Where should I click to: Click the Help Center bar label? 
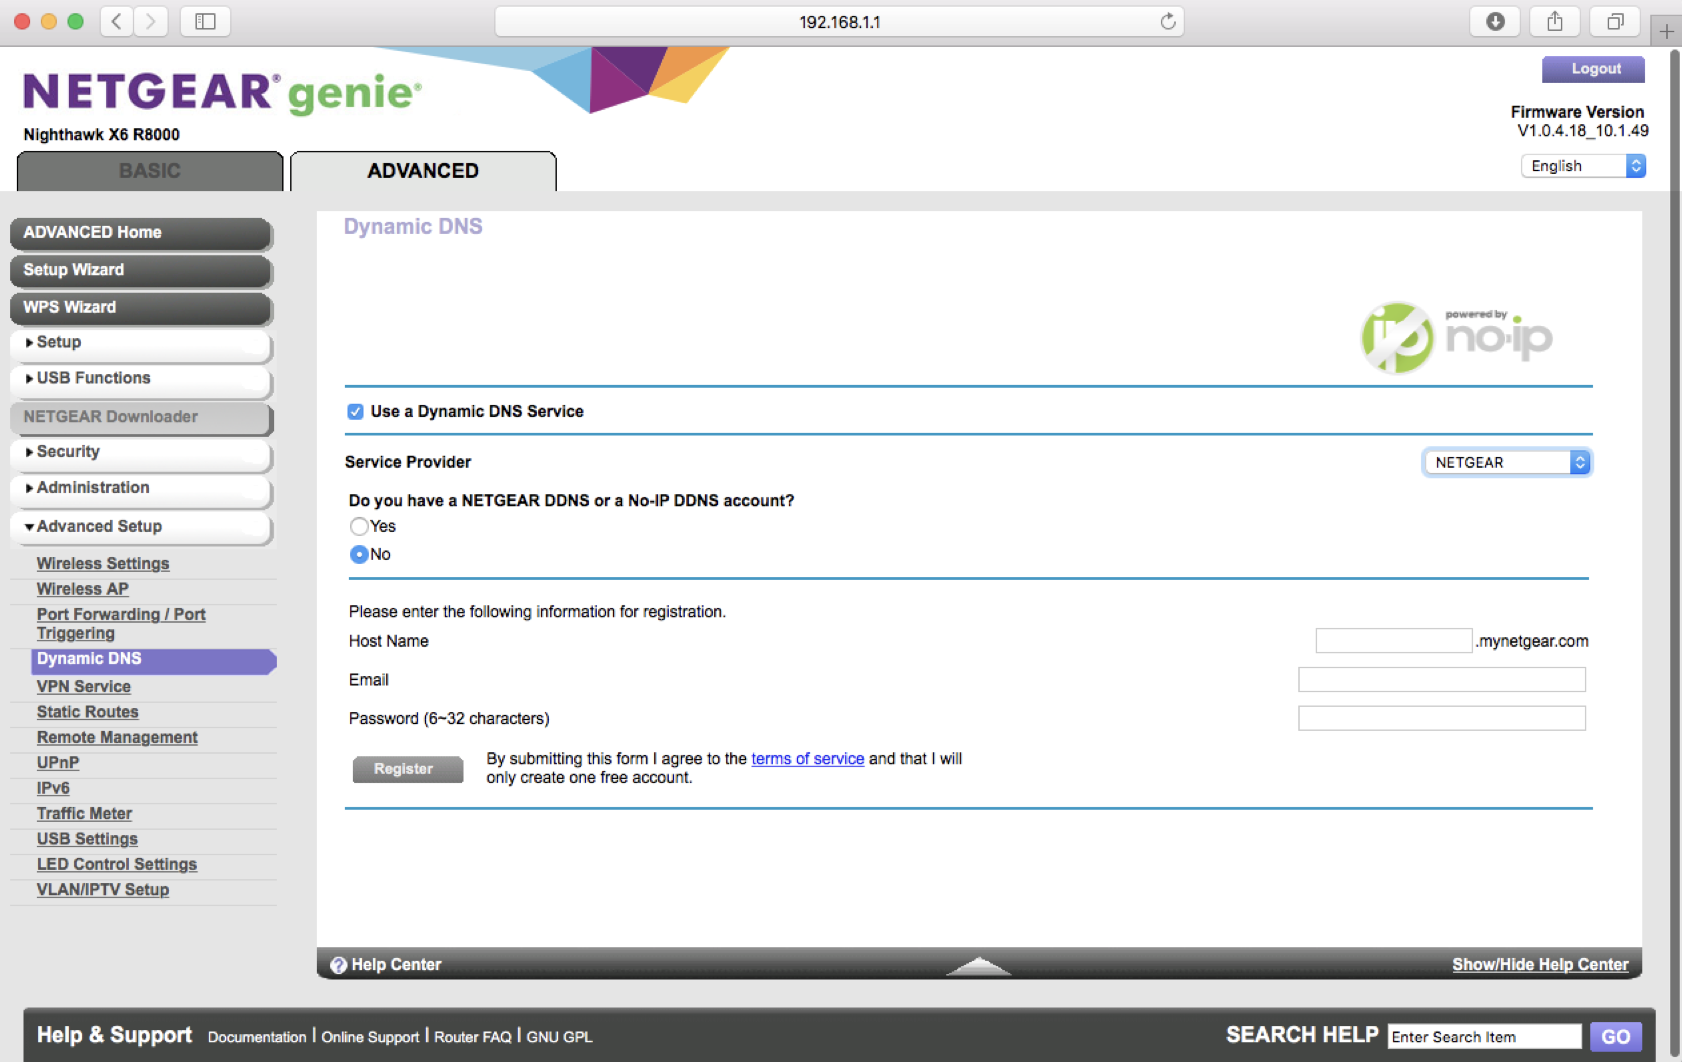396,965
